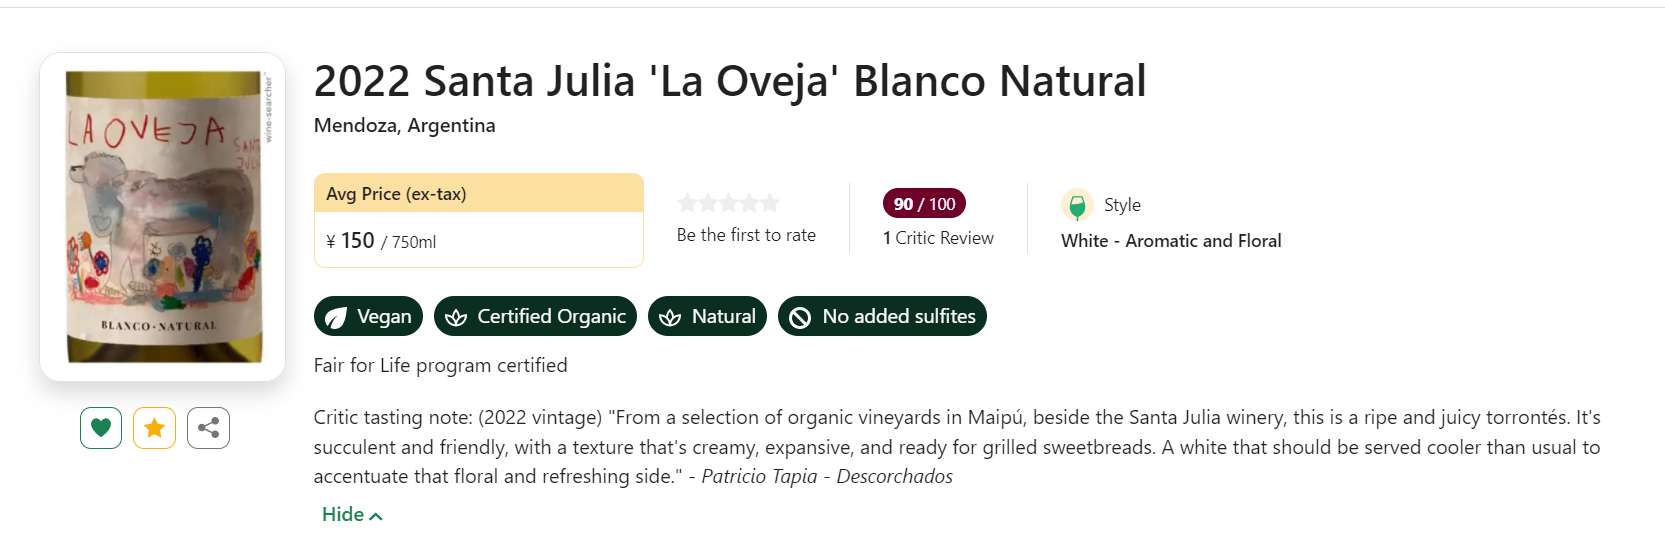1665x551 pixels.
Task: Click the 90 / 100 score badge
Action: tap(924, 203)
